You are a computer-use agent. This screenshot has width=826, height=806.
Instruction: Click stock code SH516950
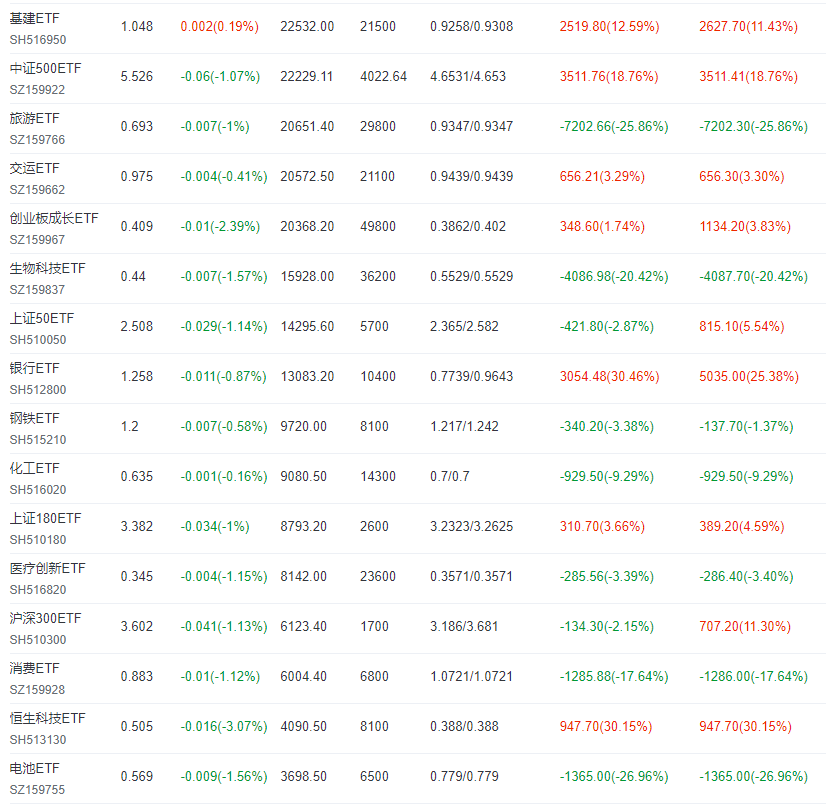coord(38,40)
